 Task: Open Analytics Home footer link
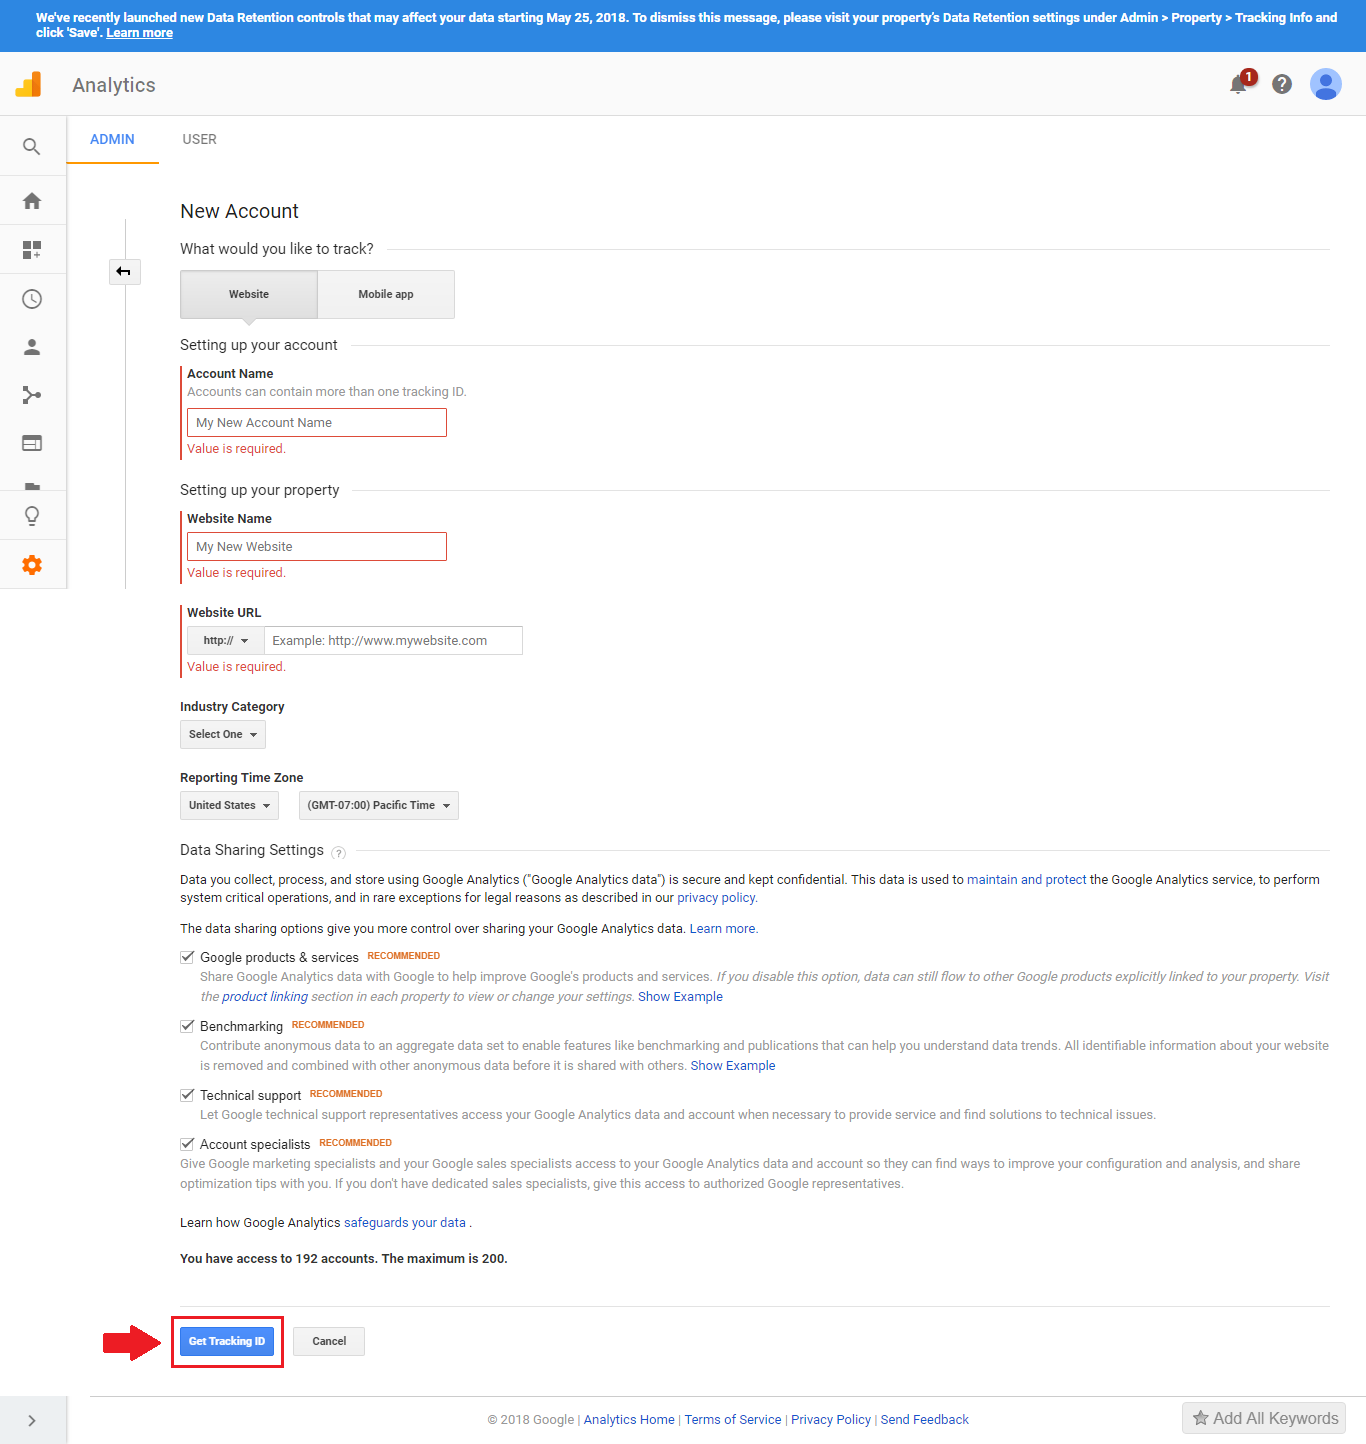[x=629, y=1420]
